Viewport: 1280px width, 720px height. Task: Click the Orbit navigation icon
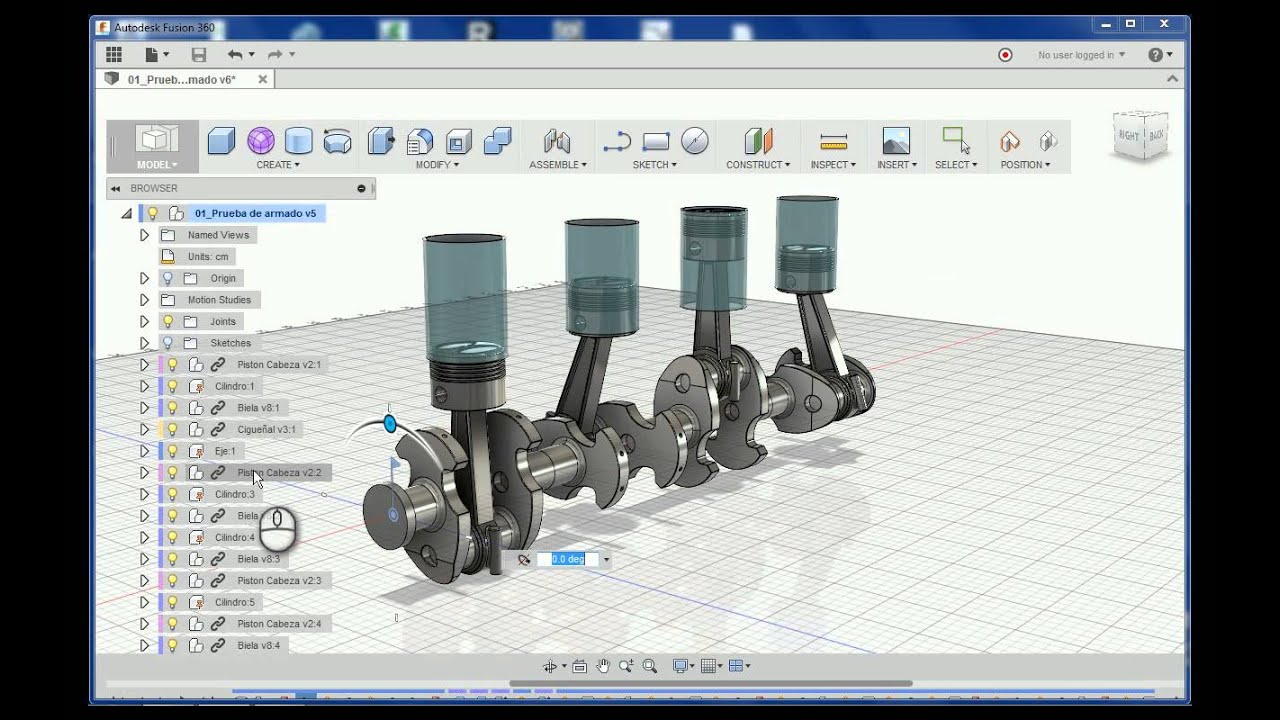[x=549, y=666]
